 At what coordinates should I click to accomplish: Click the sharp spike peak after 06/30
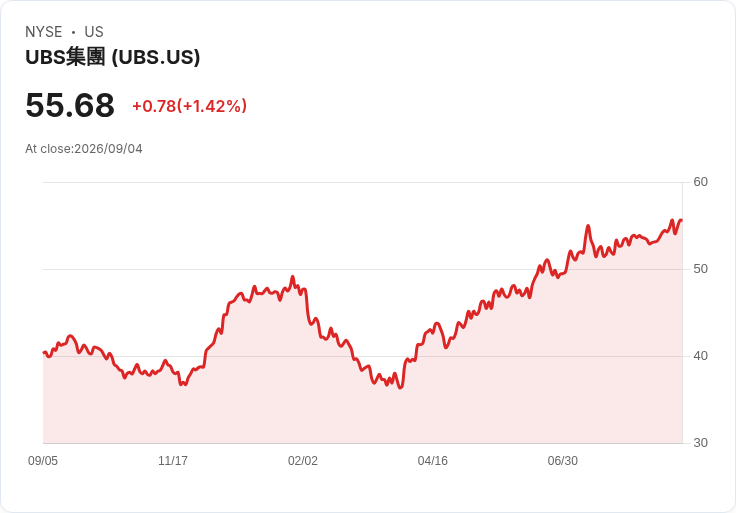(588, 226)
